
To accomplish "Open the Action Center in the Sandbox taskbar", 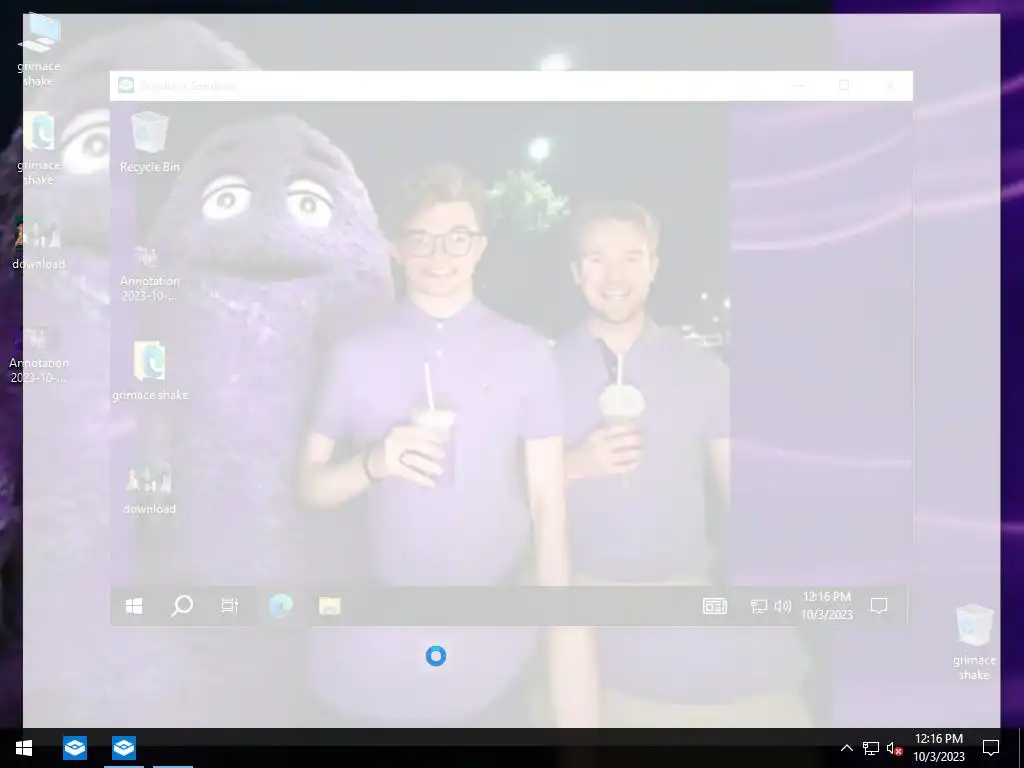I will pyautogui.click(x=879, y=606).
